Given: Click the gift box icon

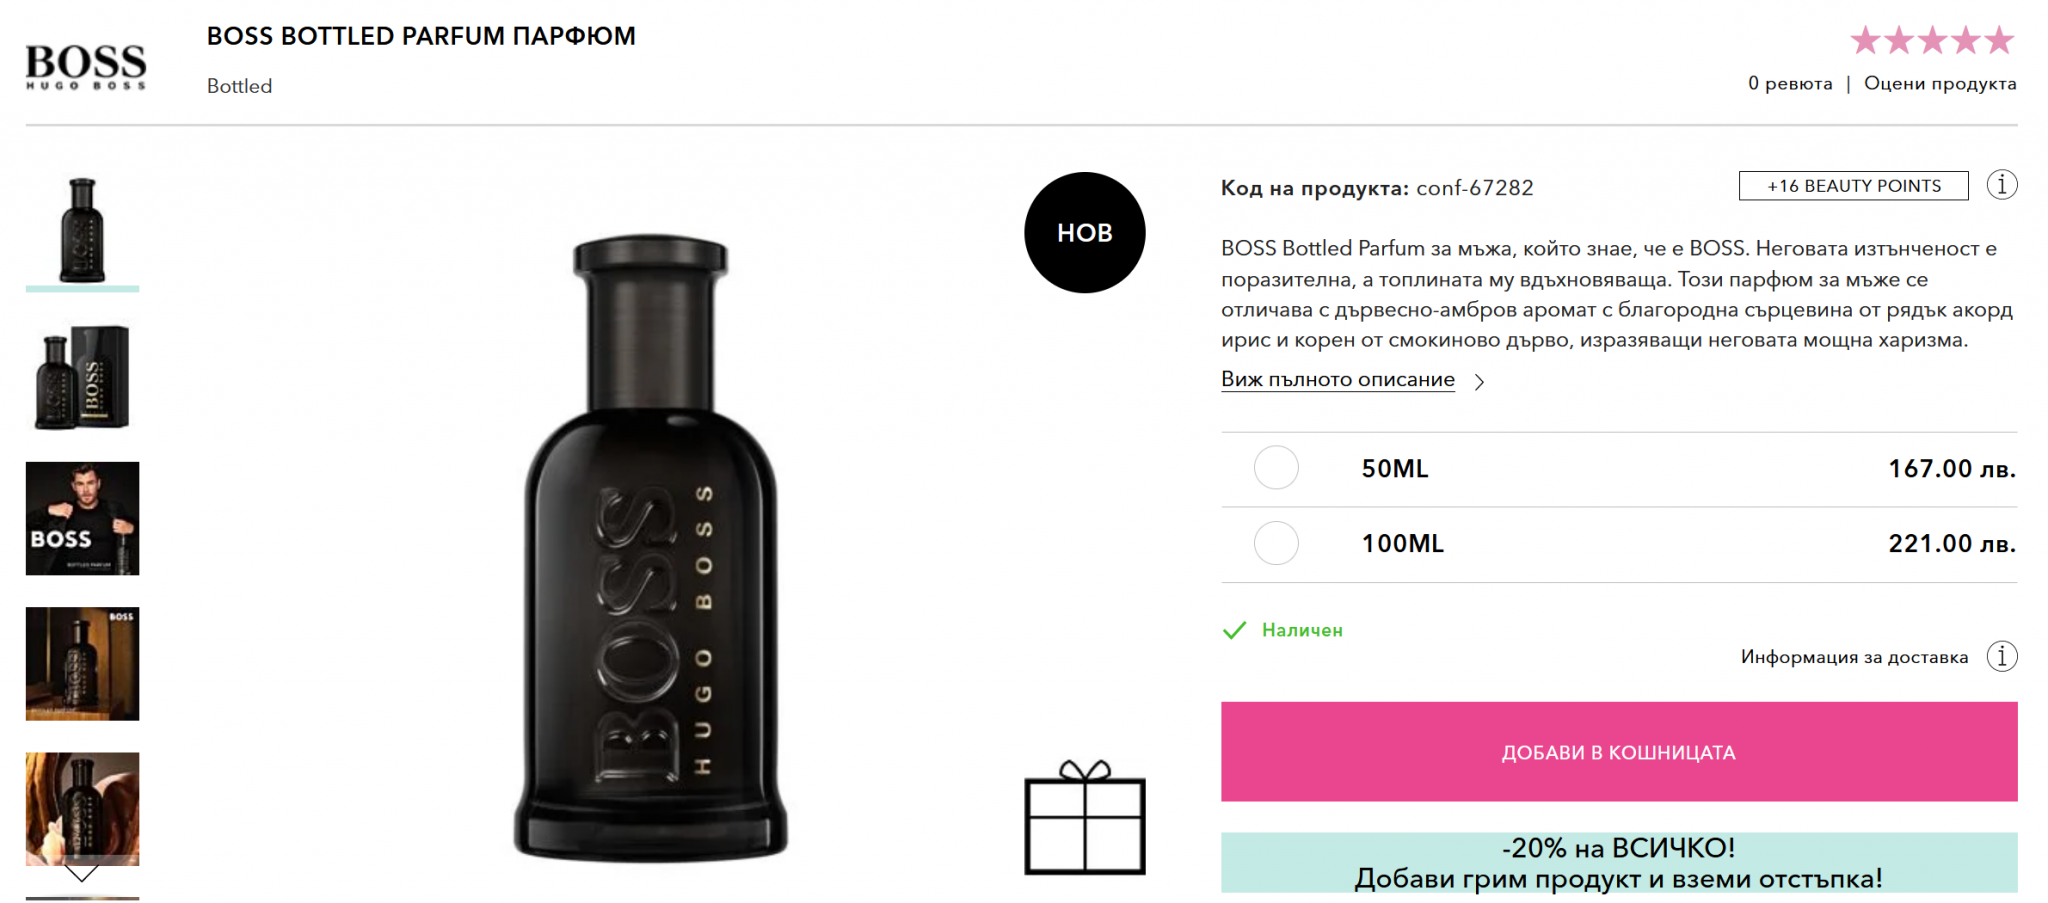Looking at the screenshot, I should [1085, 817].
